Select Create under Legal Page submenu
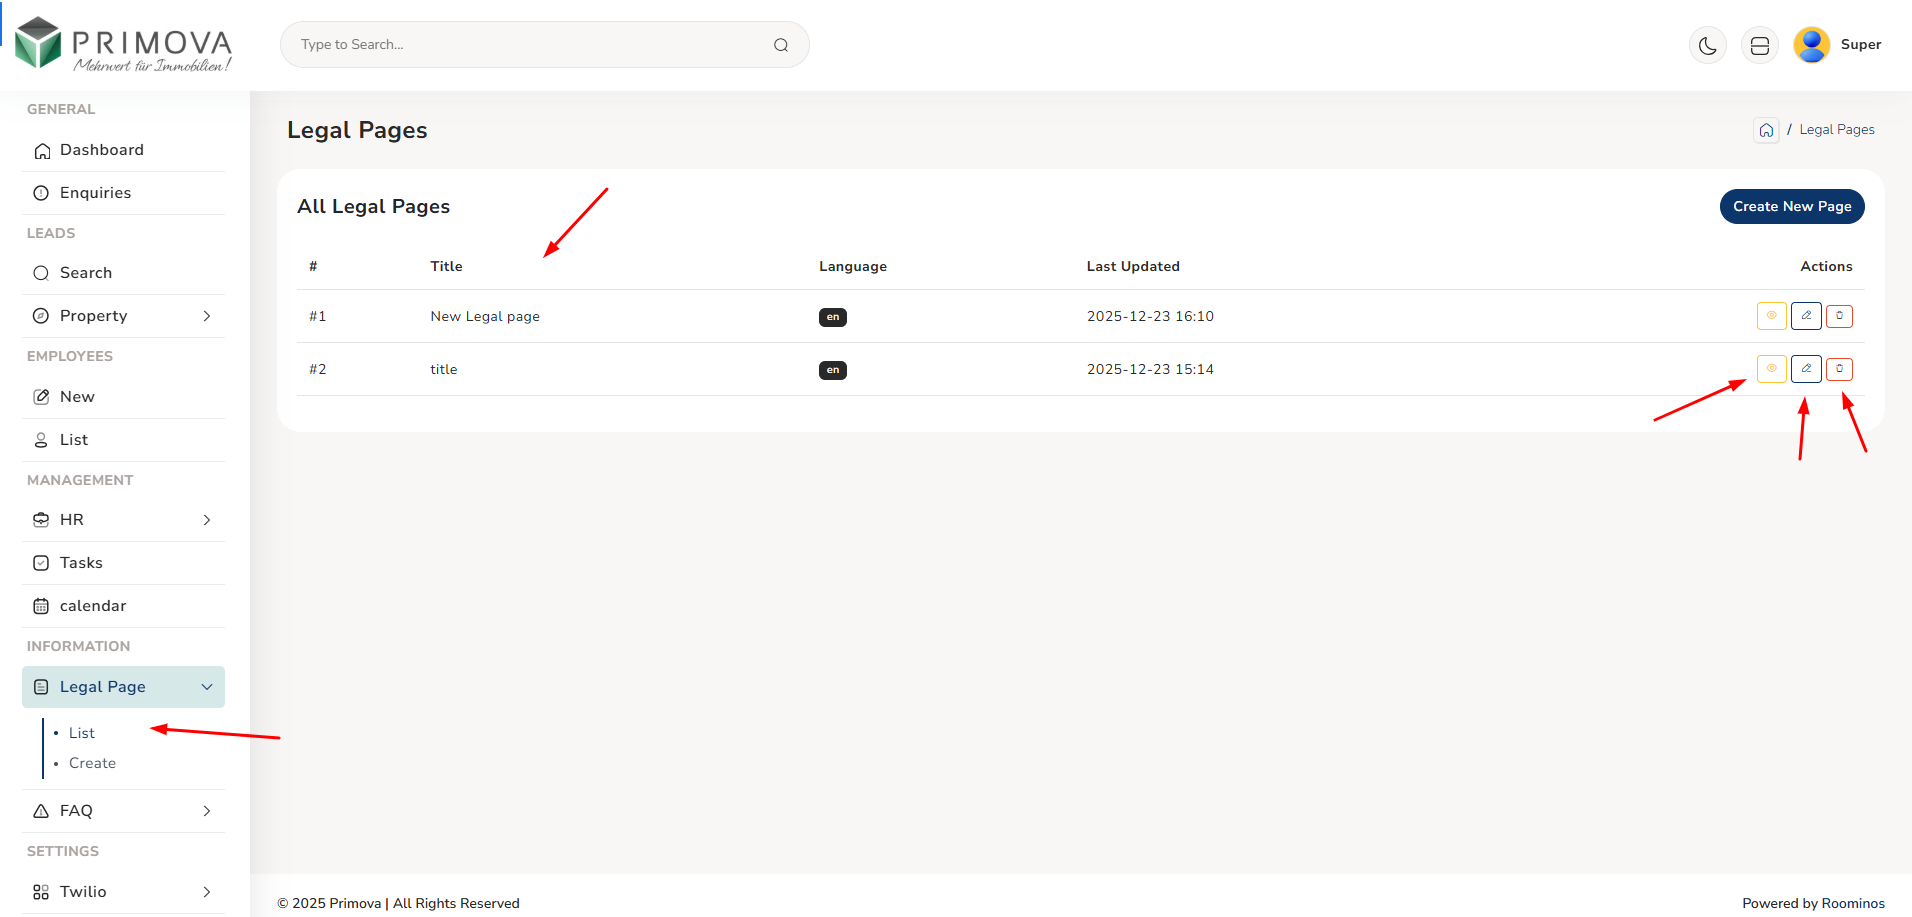 tap(92, 763)
